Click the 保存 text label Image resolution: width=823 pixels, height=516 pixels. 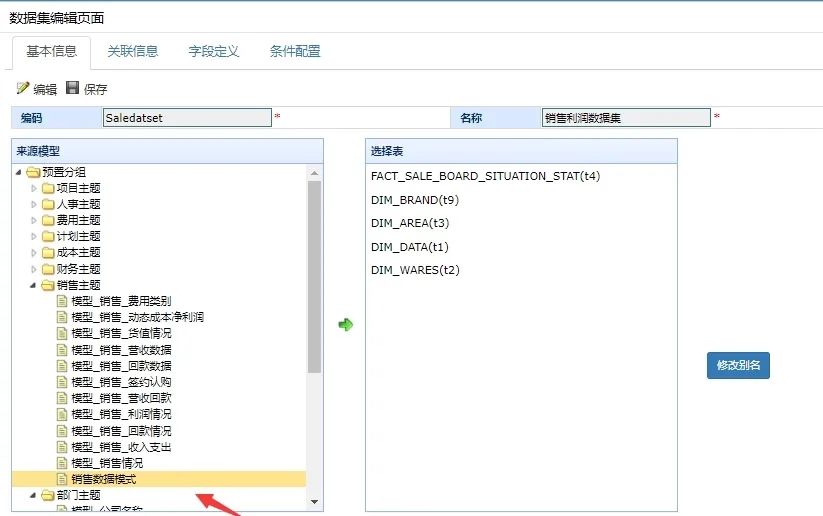click(x=96, y=90)
